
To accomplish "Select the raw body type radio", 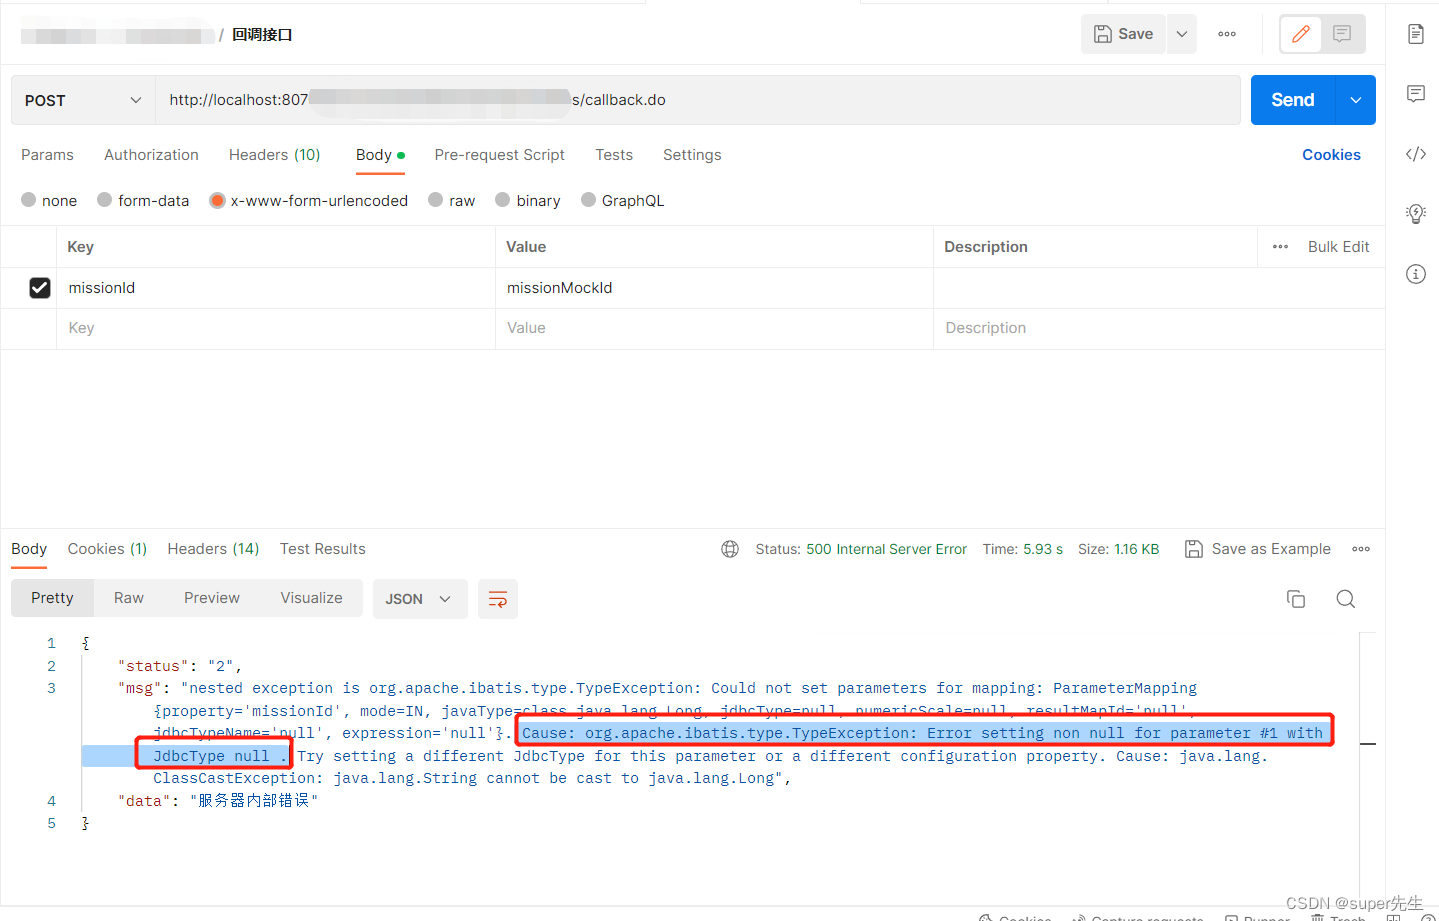I will point(436,200).
